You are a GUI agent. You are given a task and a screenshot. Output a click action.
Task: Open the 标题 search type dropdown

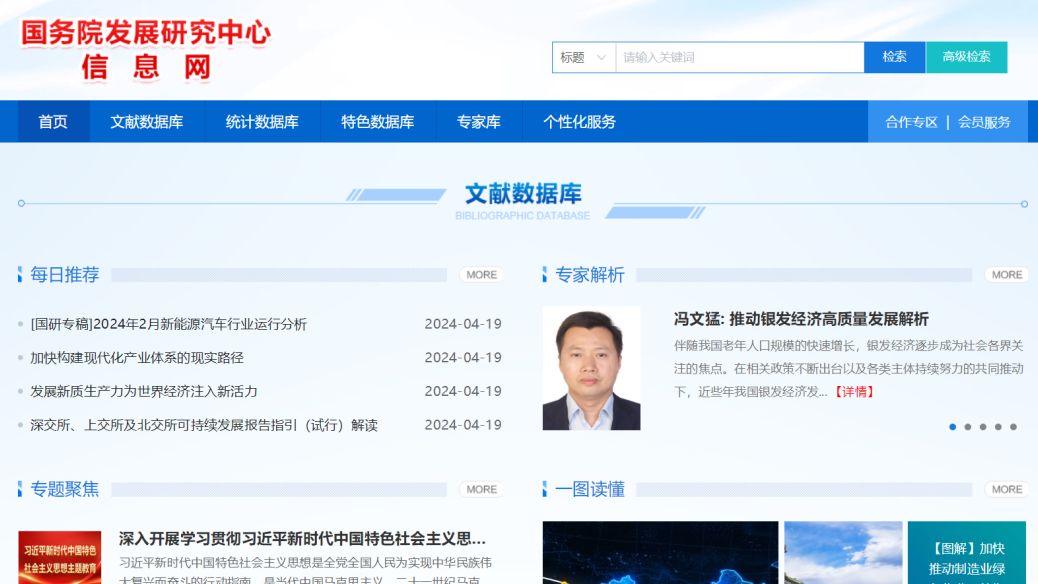pyautogui.click(x=583, y=58)
